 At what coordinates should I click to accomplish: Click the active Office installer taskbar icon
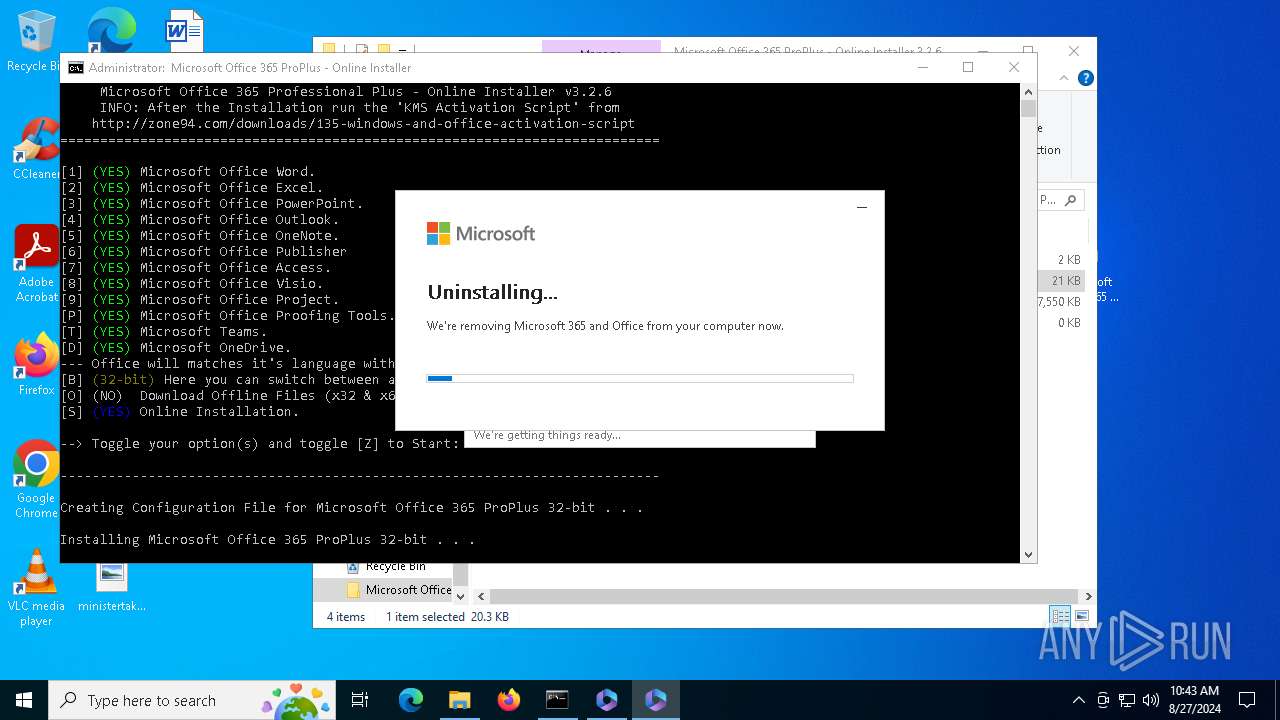[x=656, y=700]
